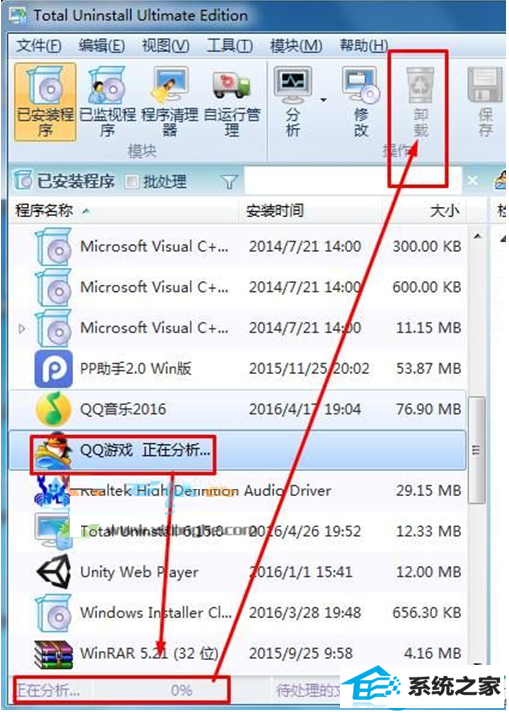Click the 修改 toolbar icon
This screenshot has width=509, height=713.
361,85
